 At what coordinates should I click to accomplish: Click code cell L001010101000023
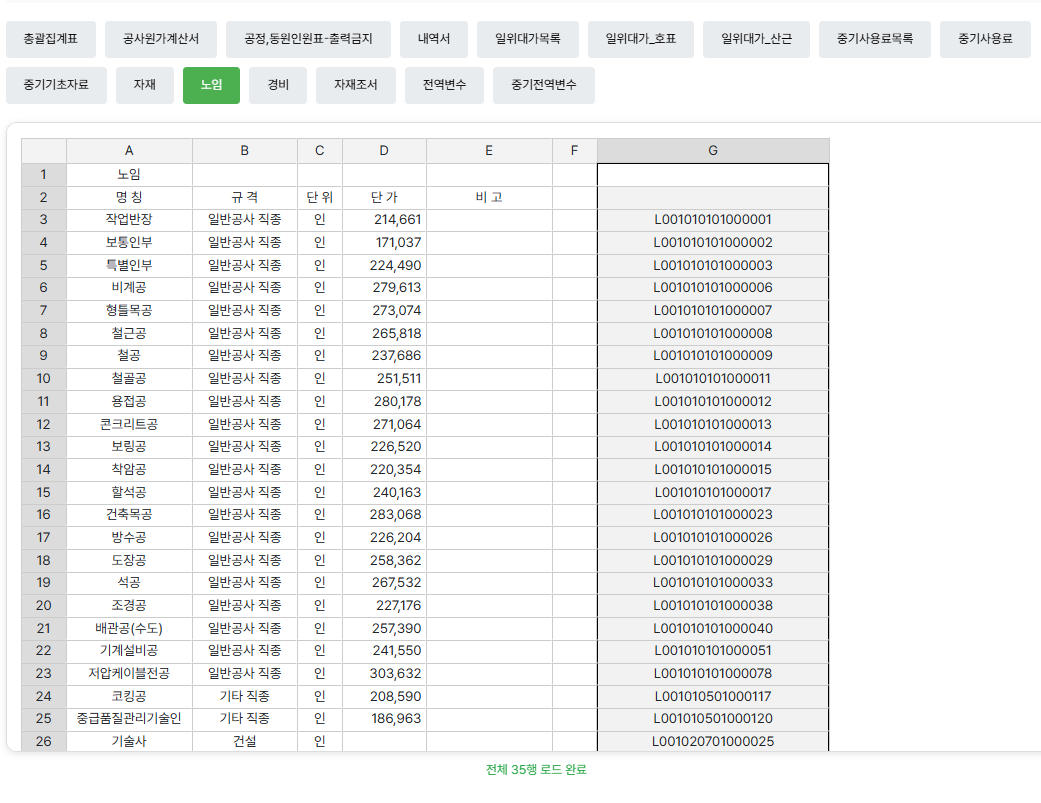712,514
